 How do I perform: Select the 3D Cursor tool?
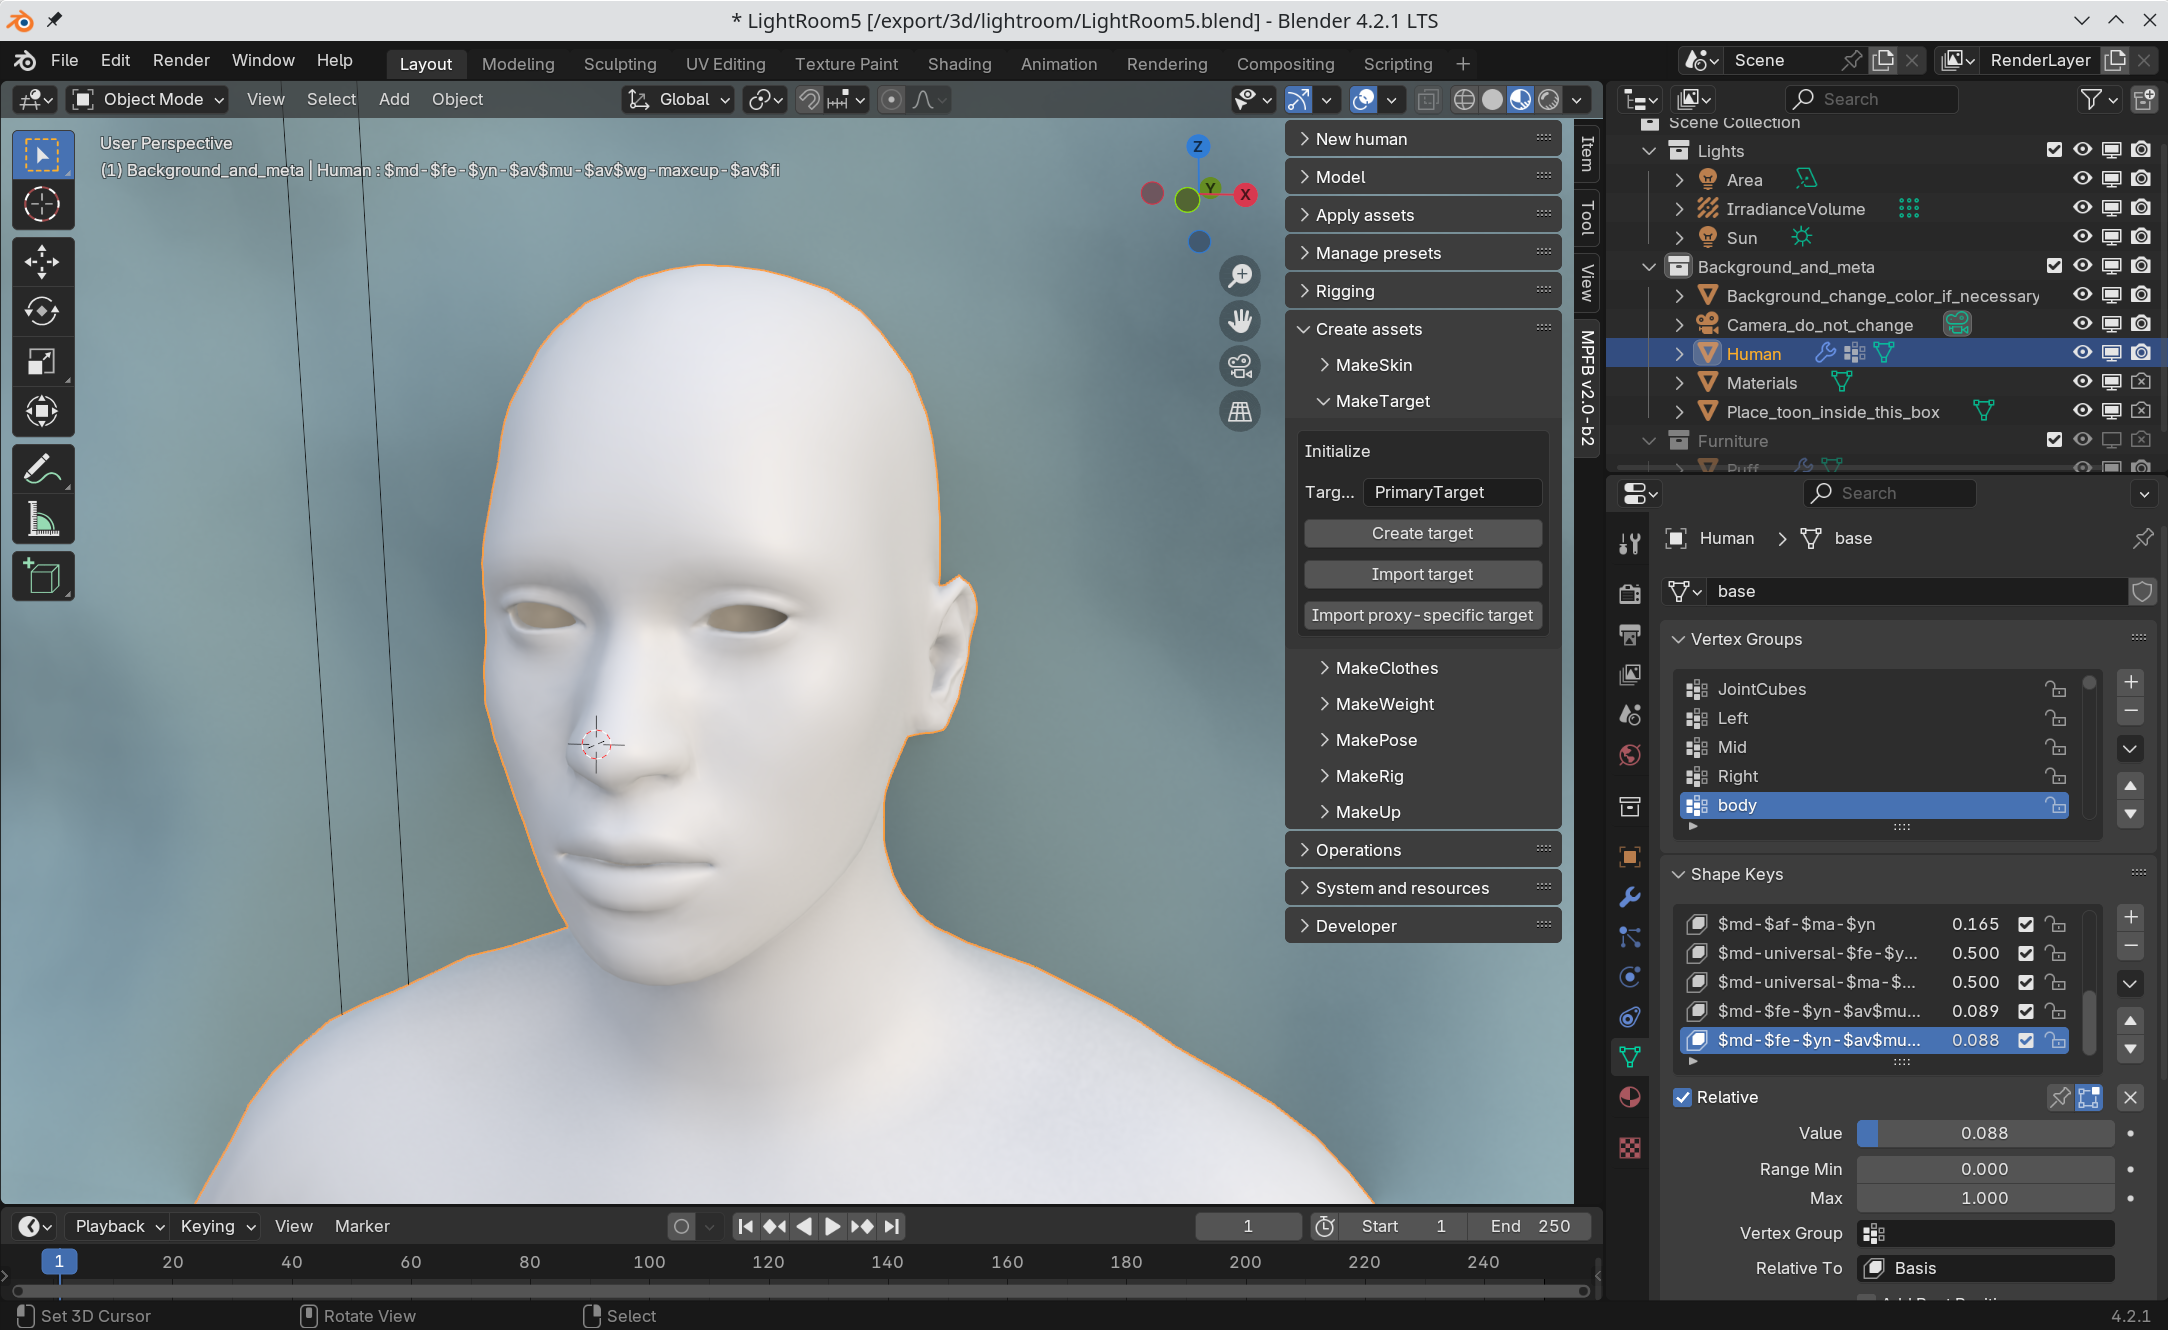[x=42, y=205]
